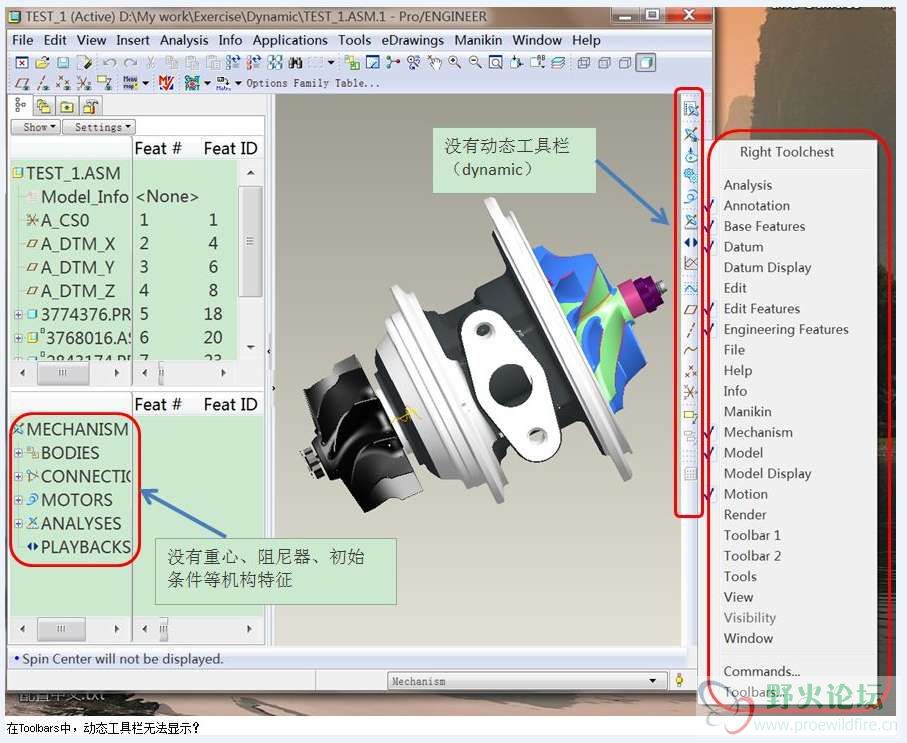Open the Insert menu
Viewport: 907px width, 743px height.
[x=132, y=40]
